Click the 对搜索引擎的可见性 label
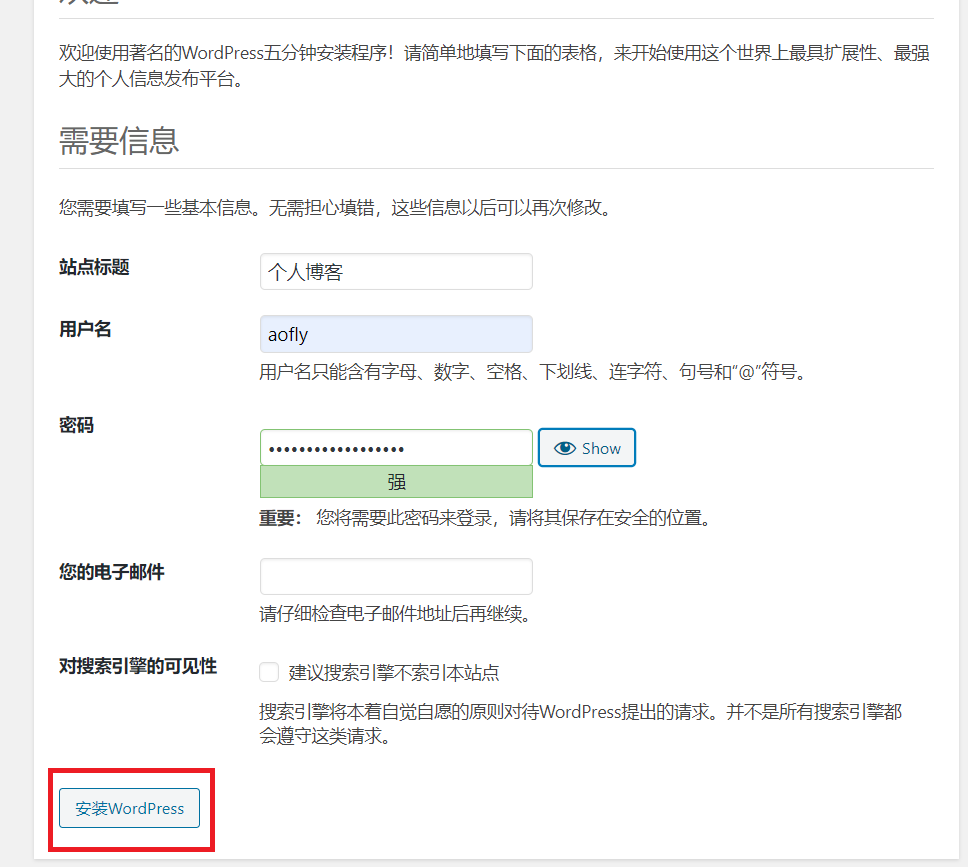This screenshot has width=968, height=867. click(138, 666)
